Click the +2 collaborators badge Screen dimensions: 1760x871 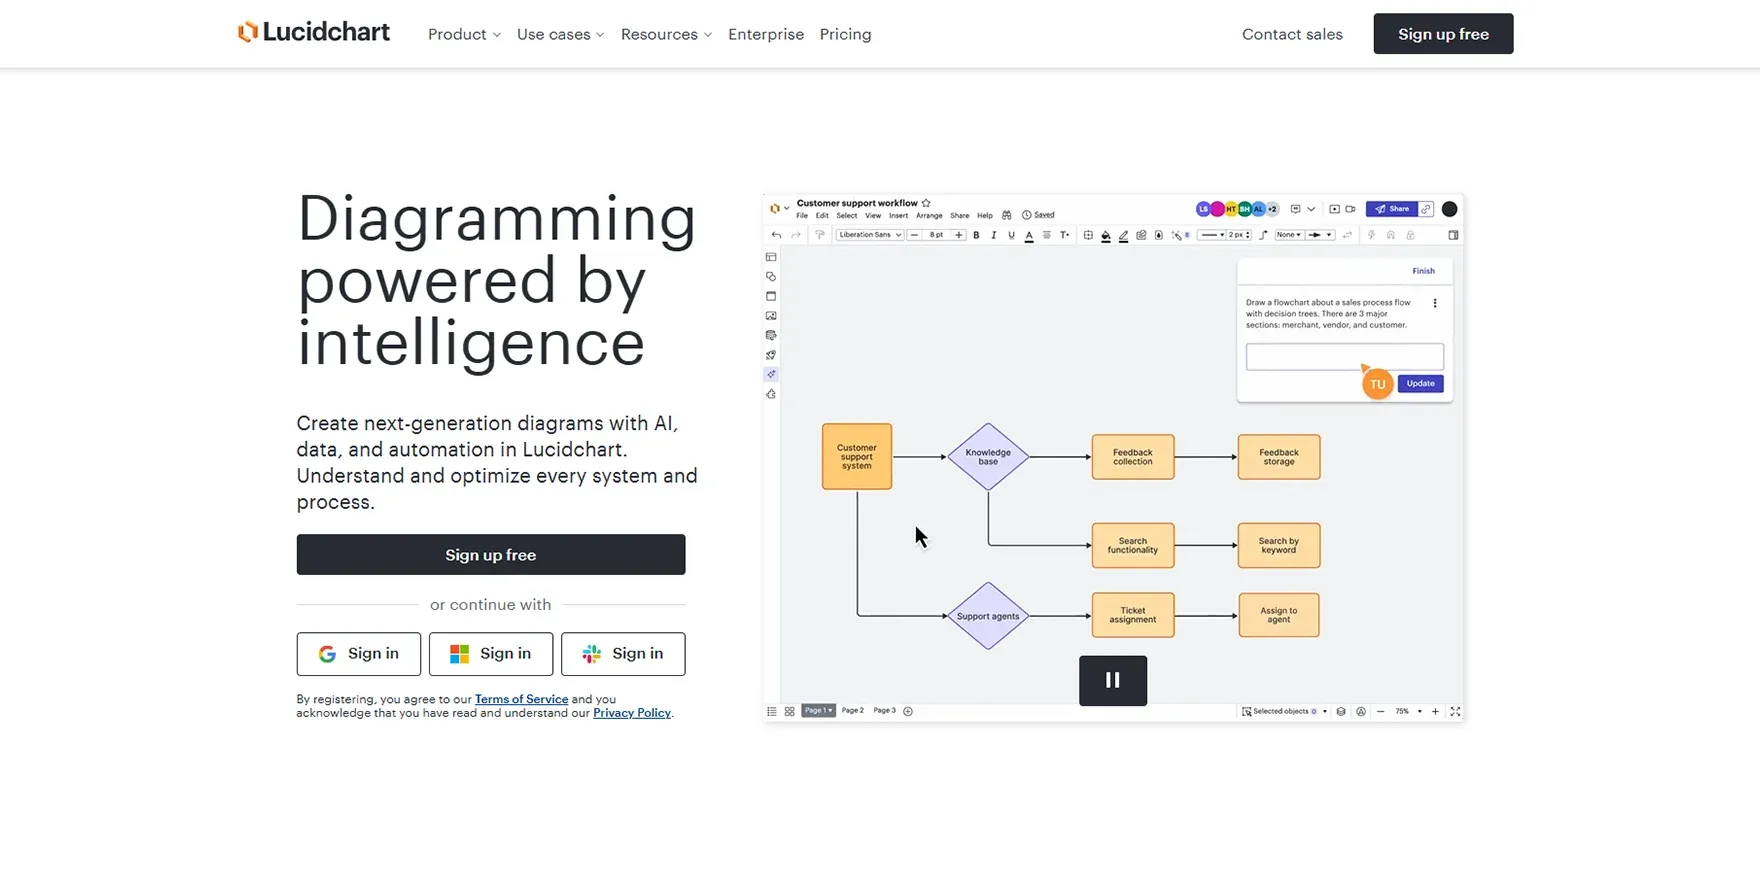pos(1272,209)
